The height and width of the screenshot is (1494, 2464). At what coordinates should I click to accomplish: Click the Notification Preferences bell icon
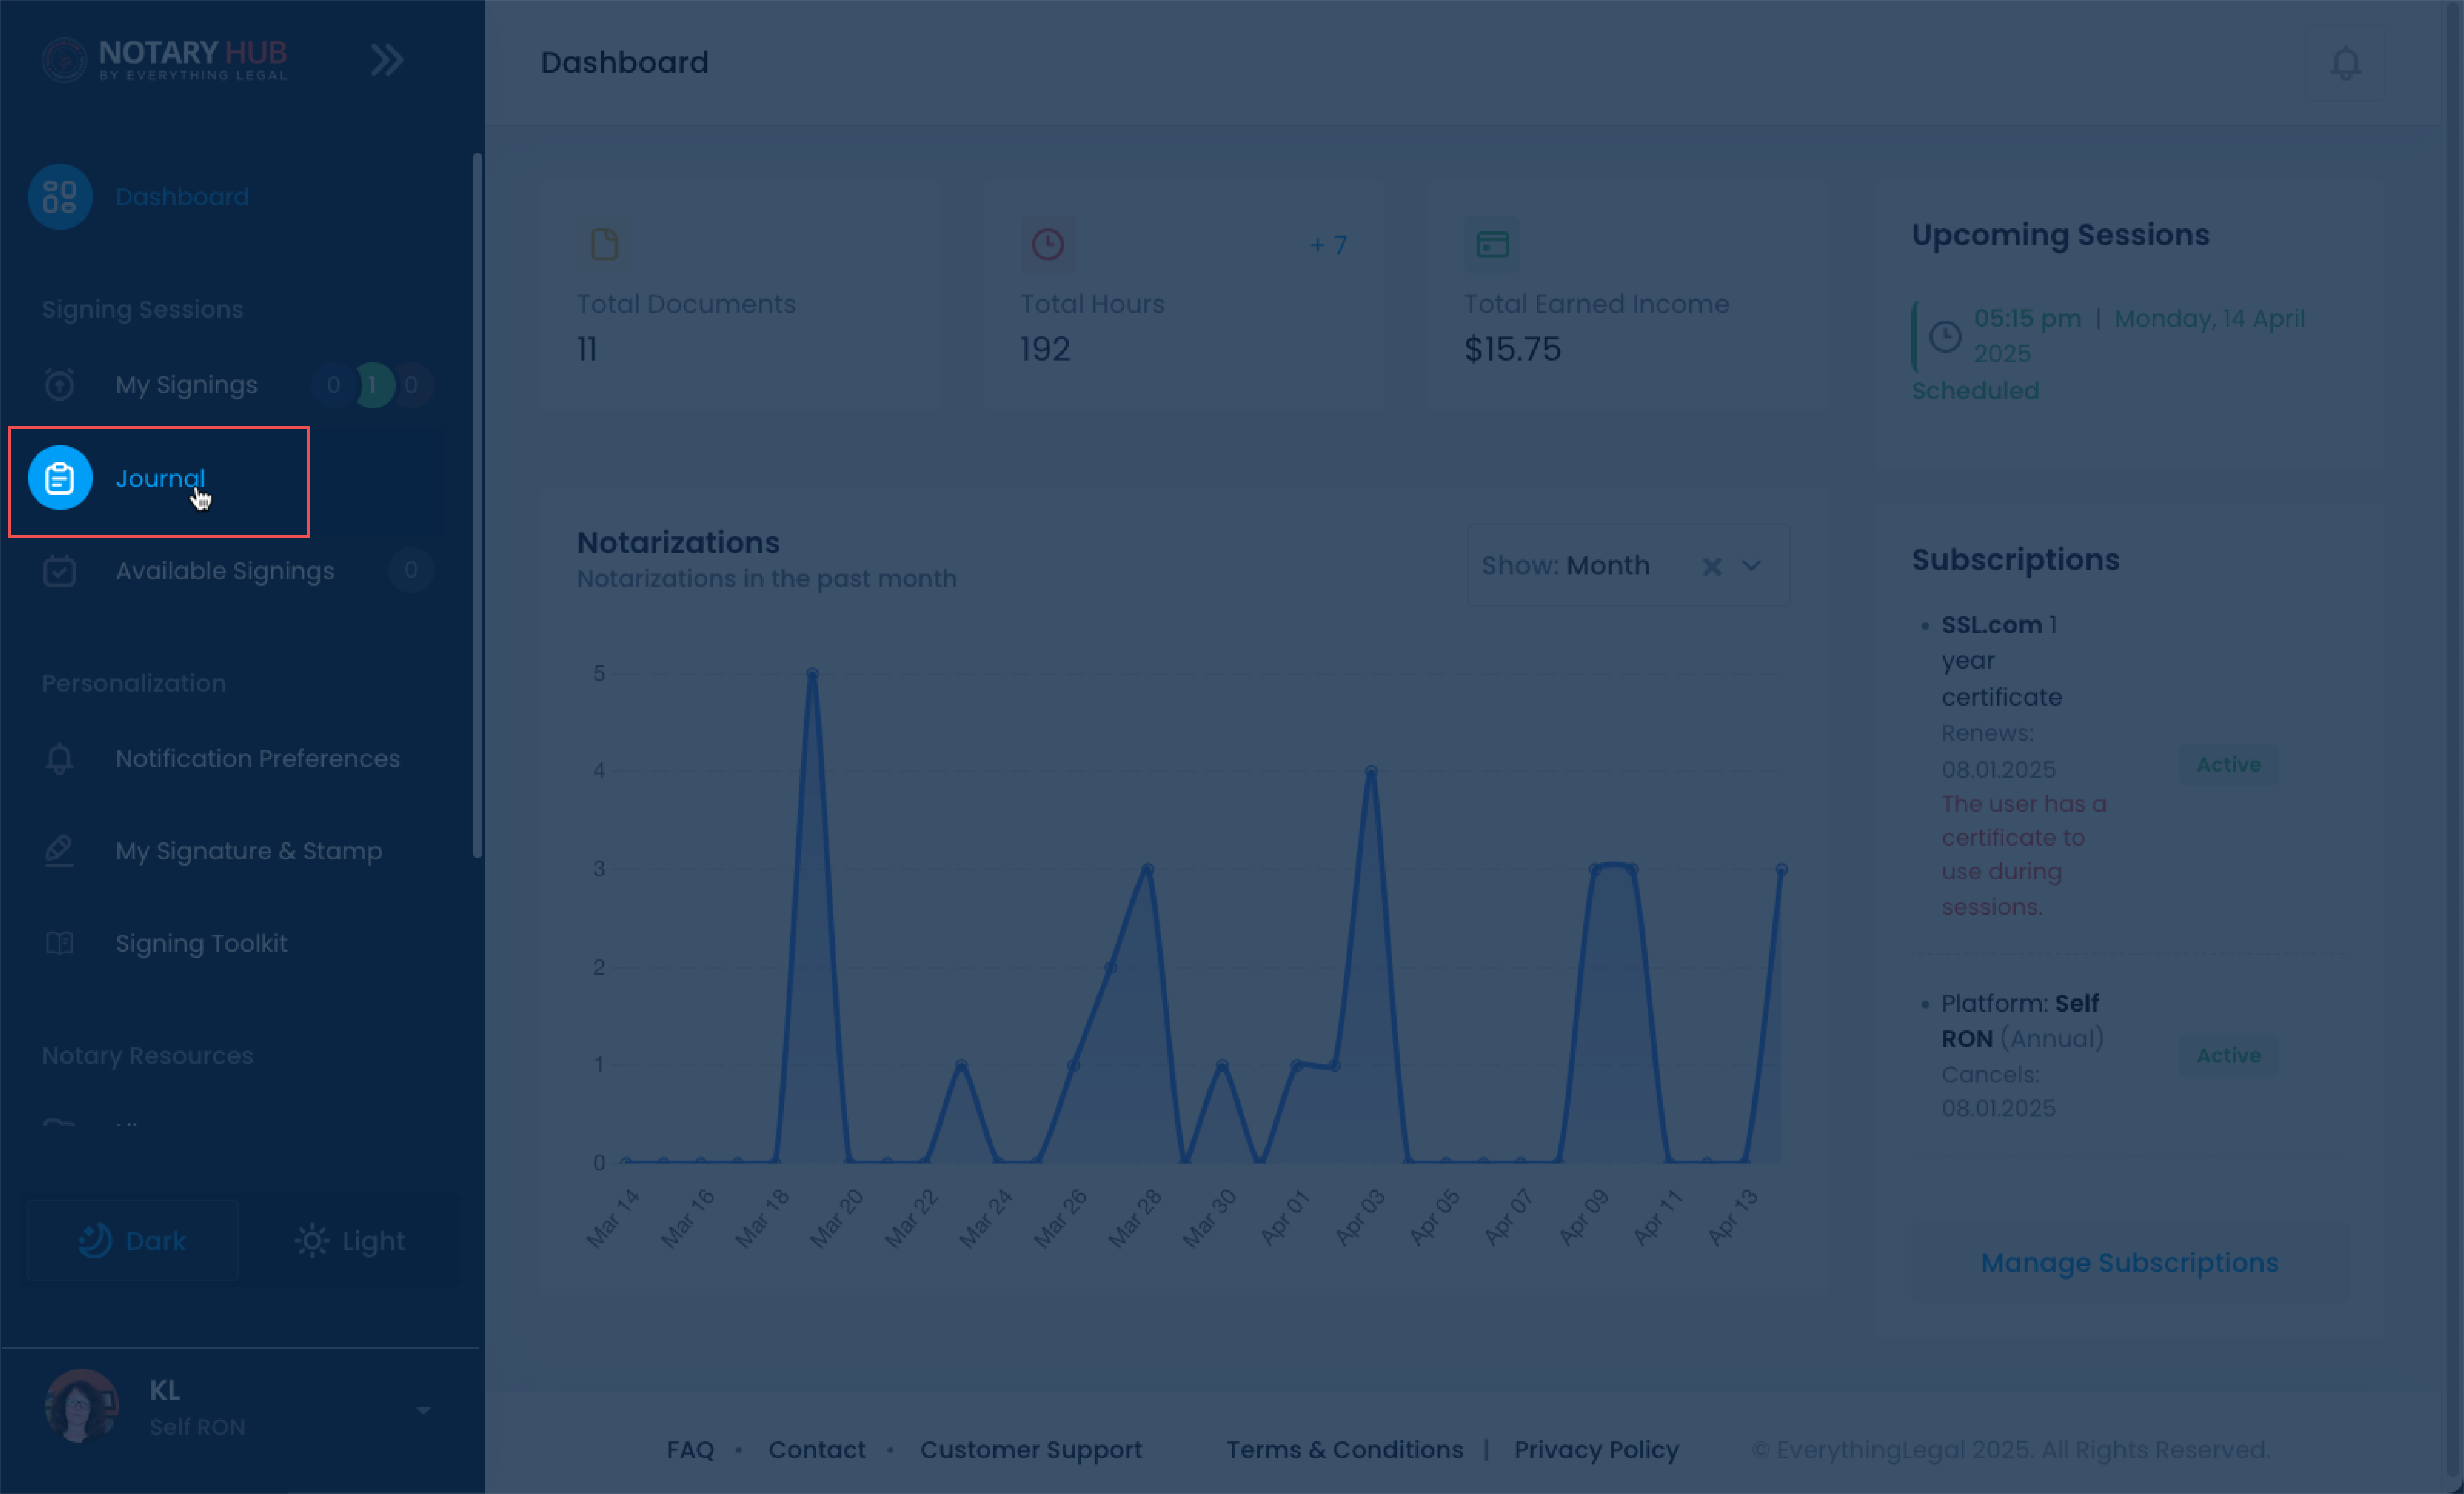point(60,758)
